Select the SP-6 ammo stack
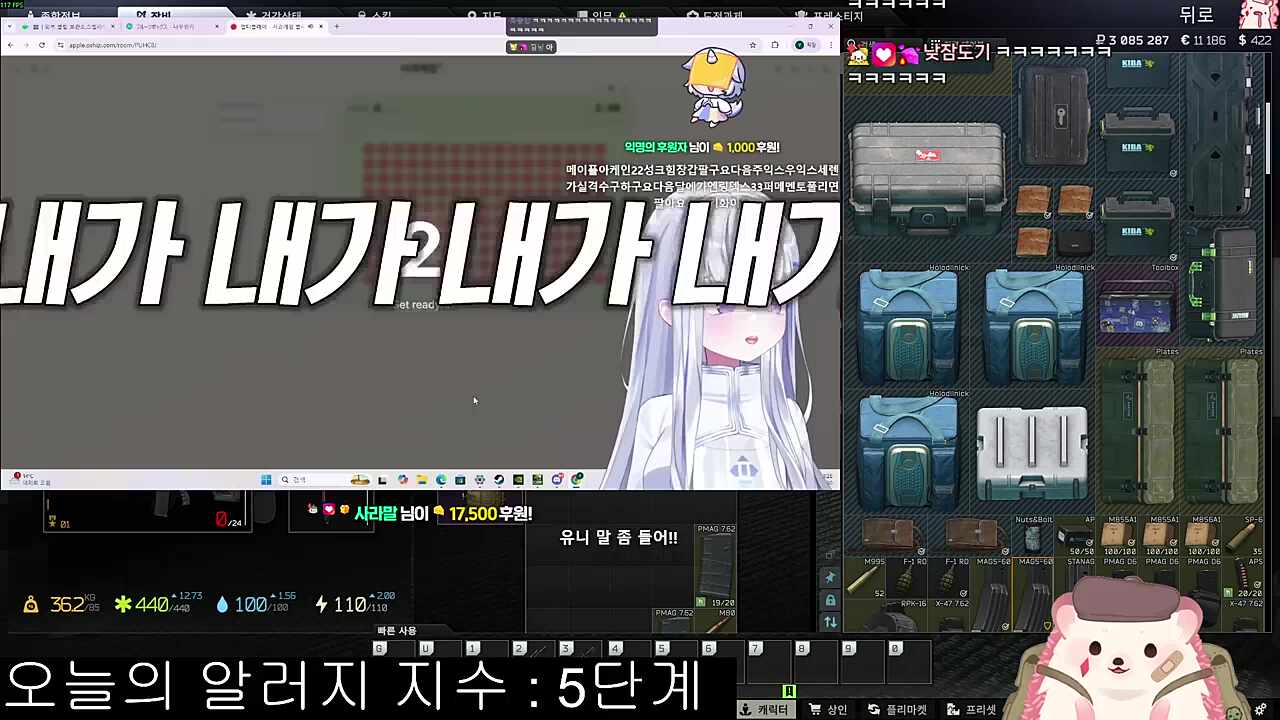 point(1244,537)
